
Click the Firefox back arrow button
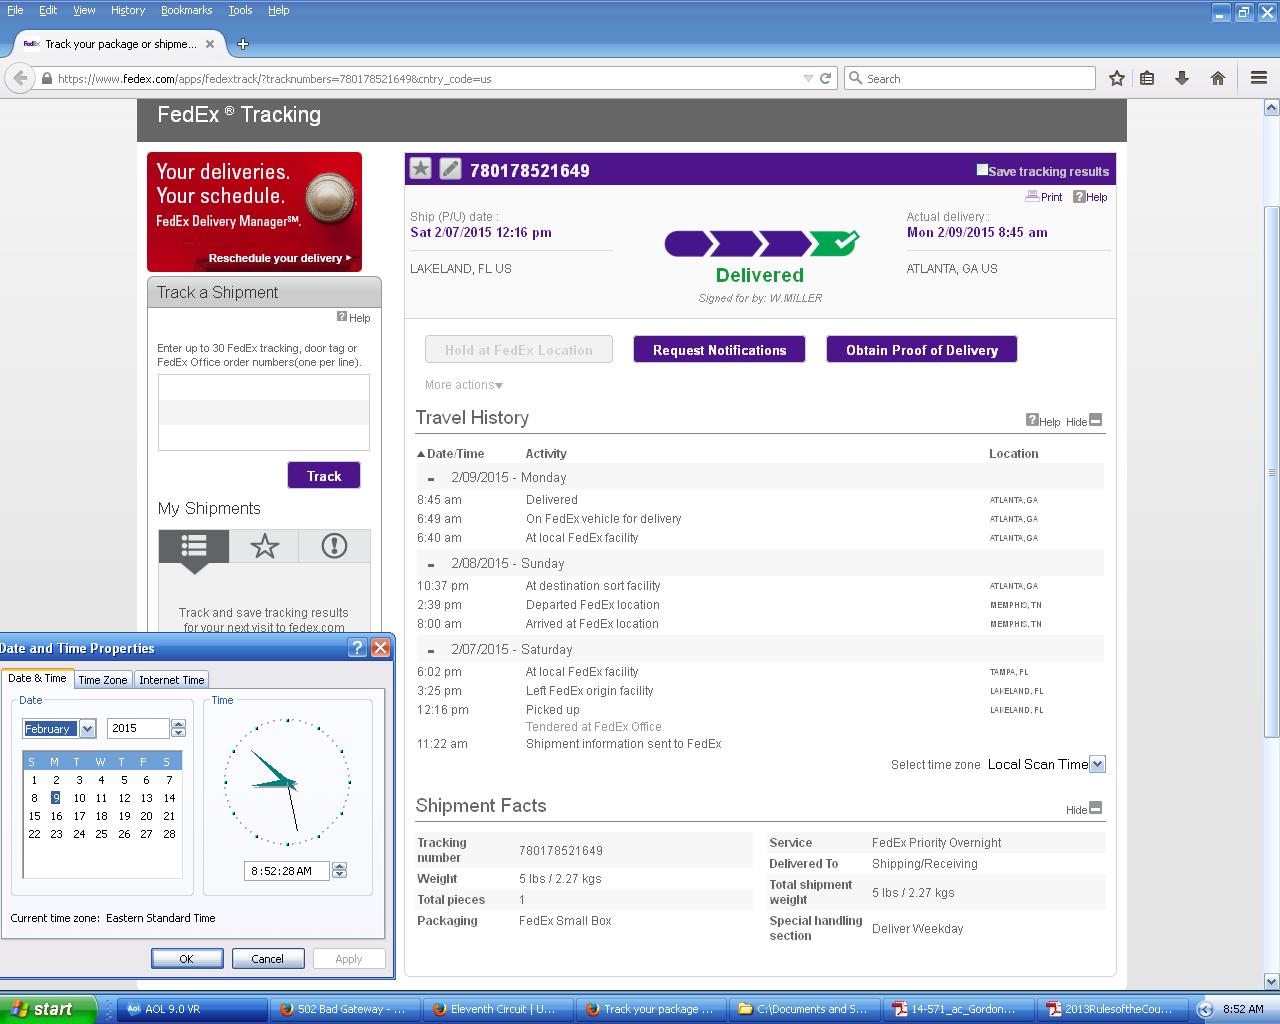[x=20, y=78]
